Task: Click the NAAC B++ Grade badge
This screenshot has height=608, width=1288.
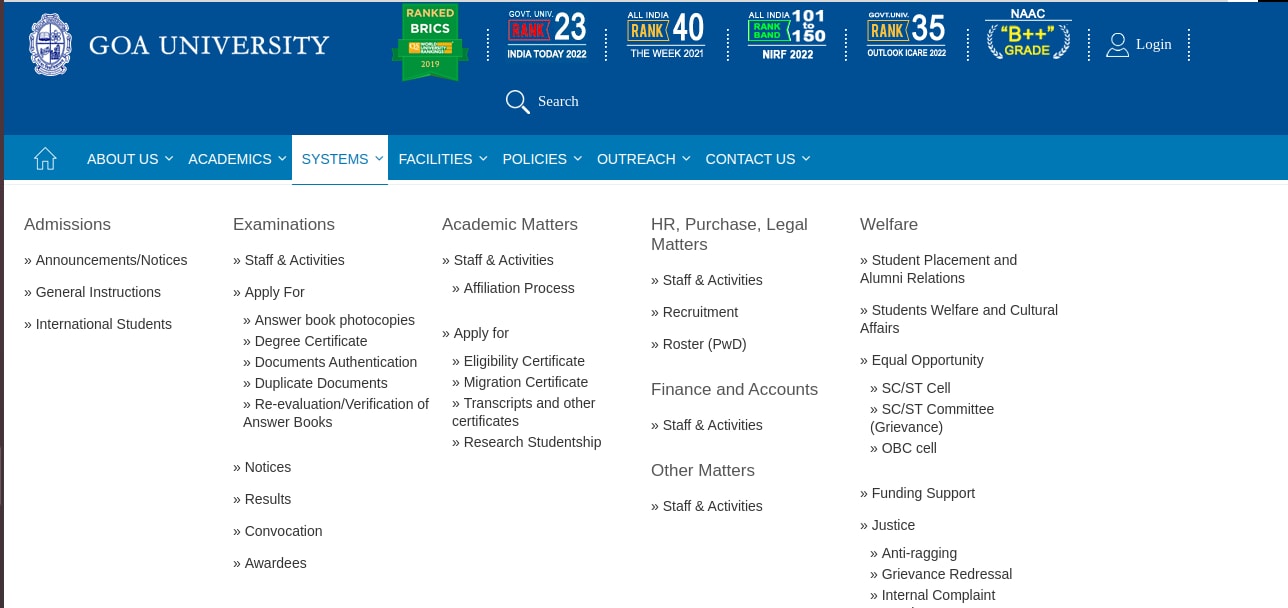Action: pos(1028,35)
